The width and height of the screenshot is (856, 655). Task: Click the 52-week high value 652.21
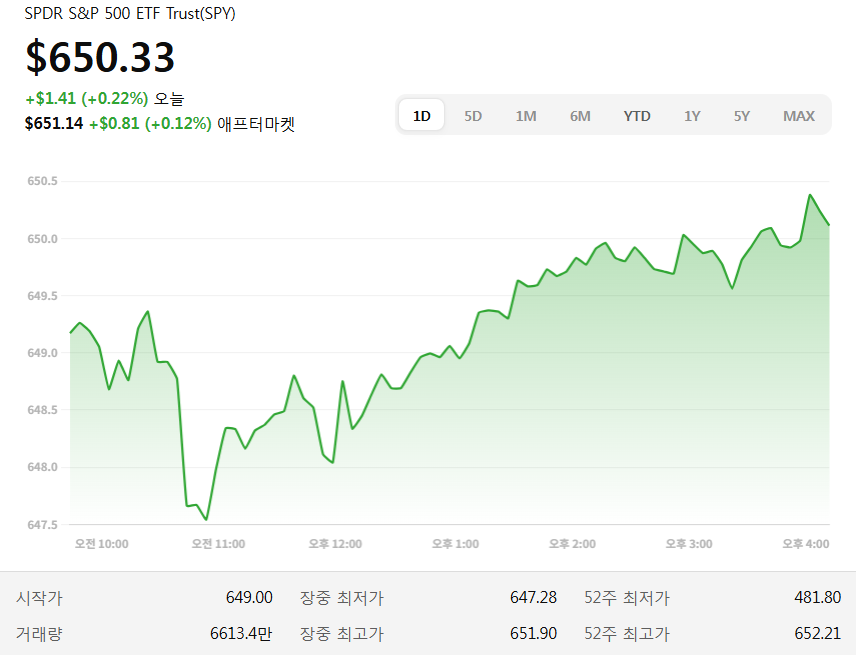coord(818,633)
